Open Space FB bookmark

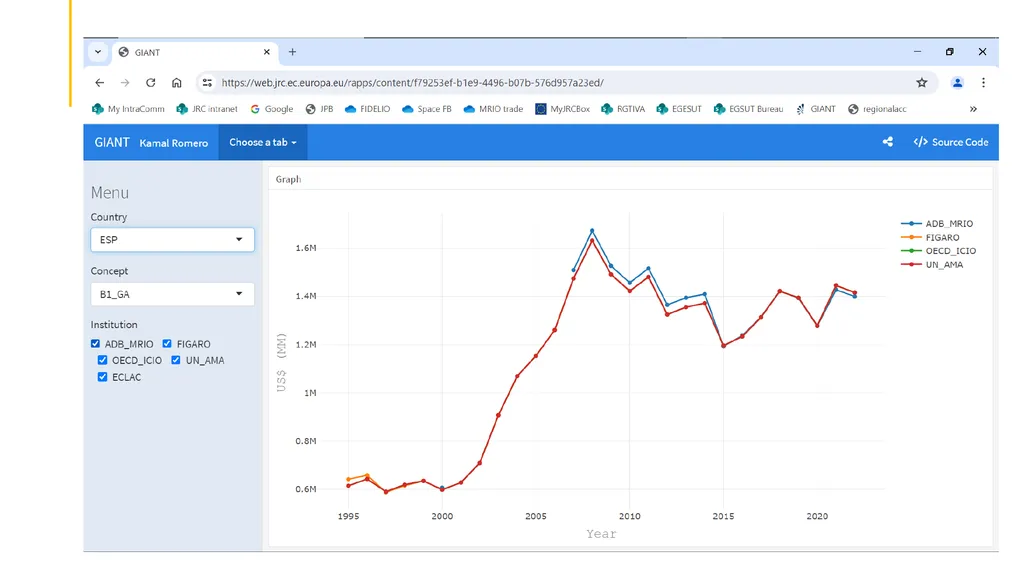(x=426, y=109)
